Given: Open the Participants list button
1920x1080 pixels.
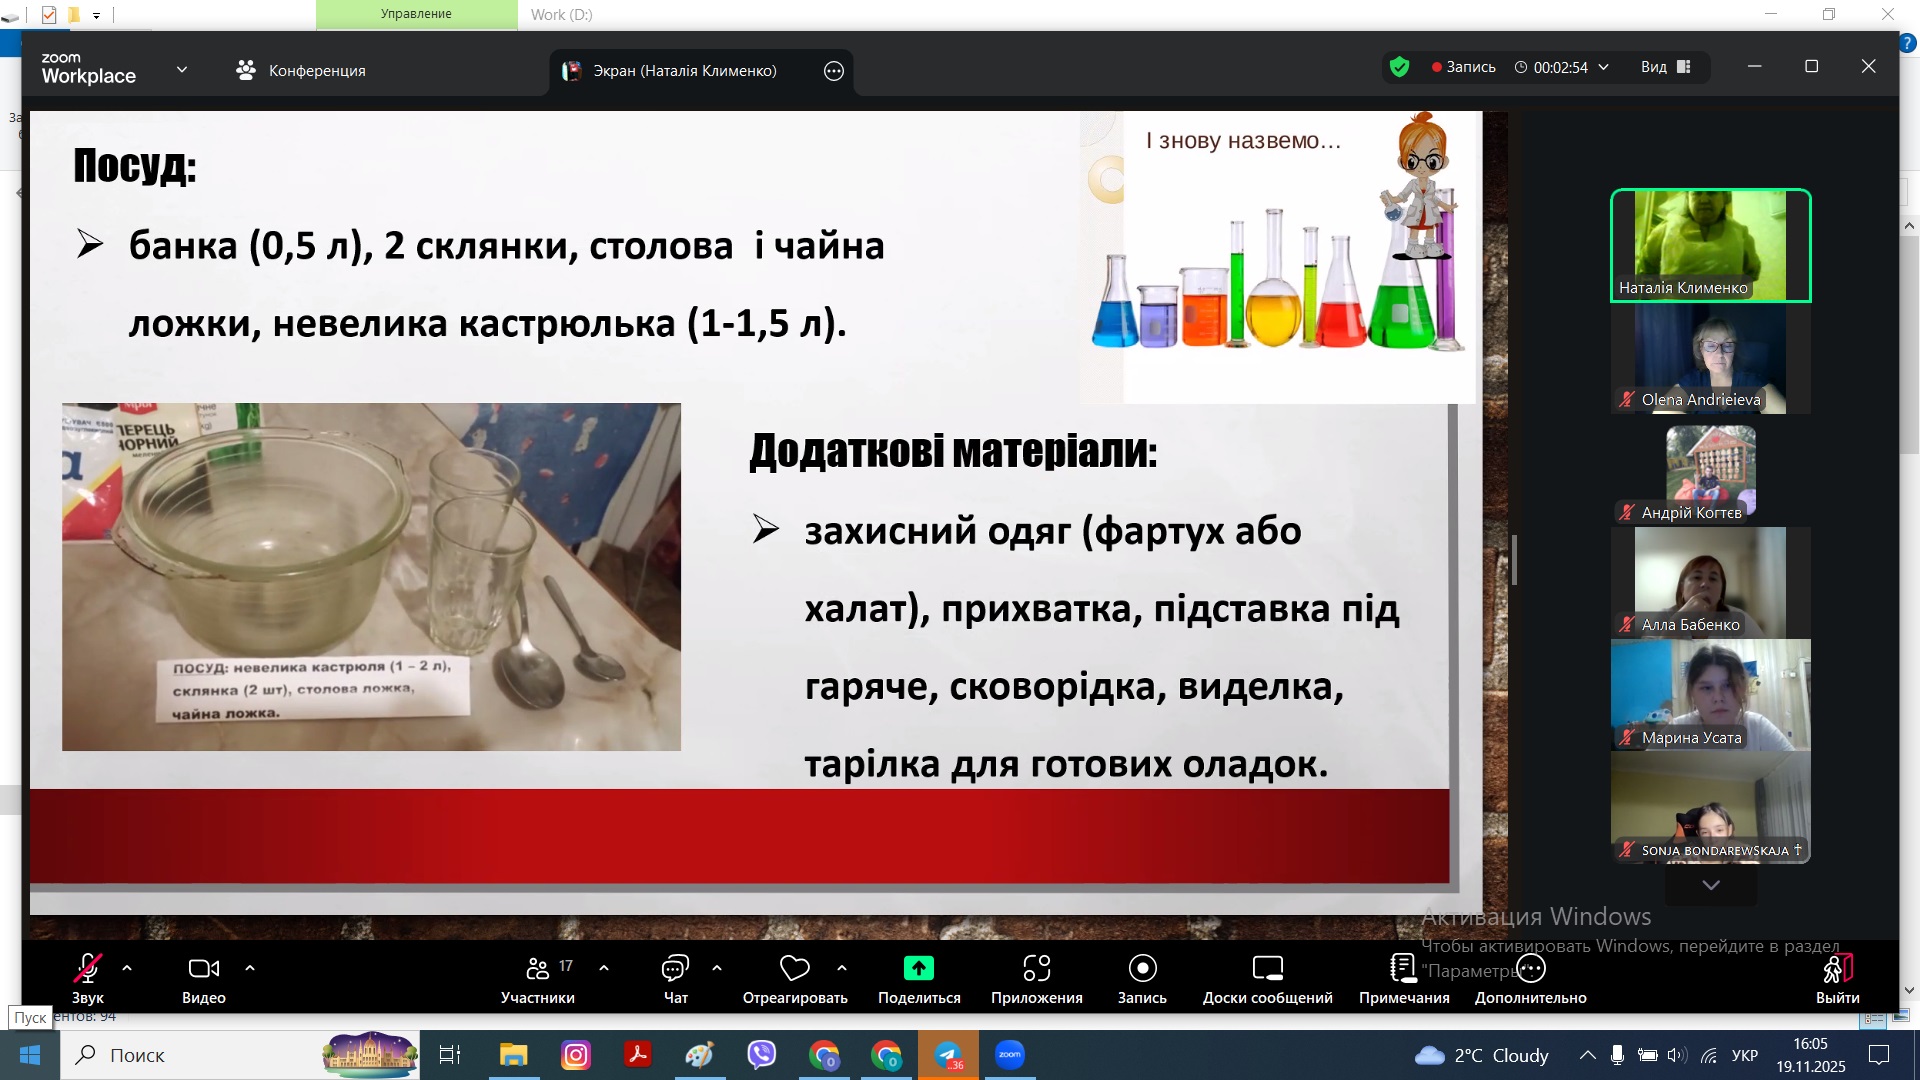Looking at the screenshot, I should (538, 969).
